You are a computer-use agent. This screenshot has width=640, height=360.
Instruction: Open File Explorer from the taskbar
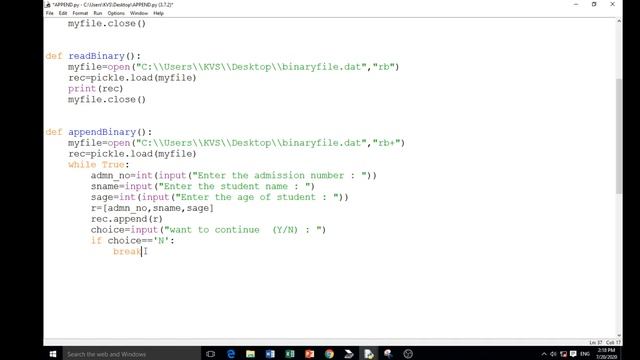[250, 354]
